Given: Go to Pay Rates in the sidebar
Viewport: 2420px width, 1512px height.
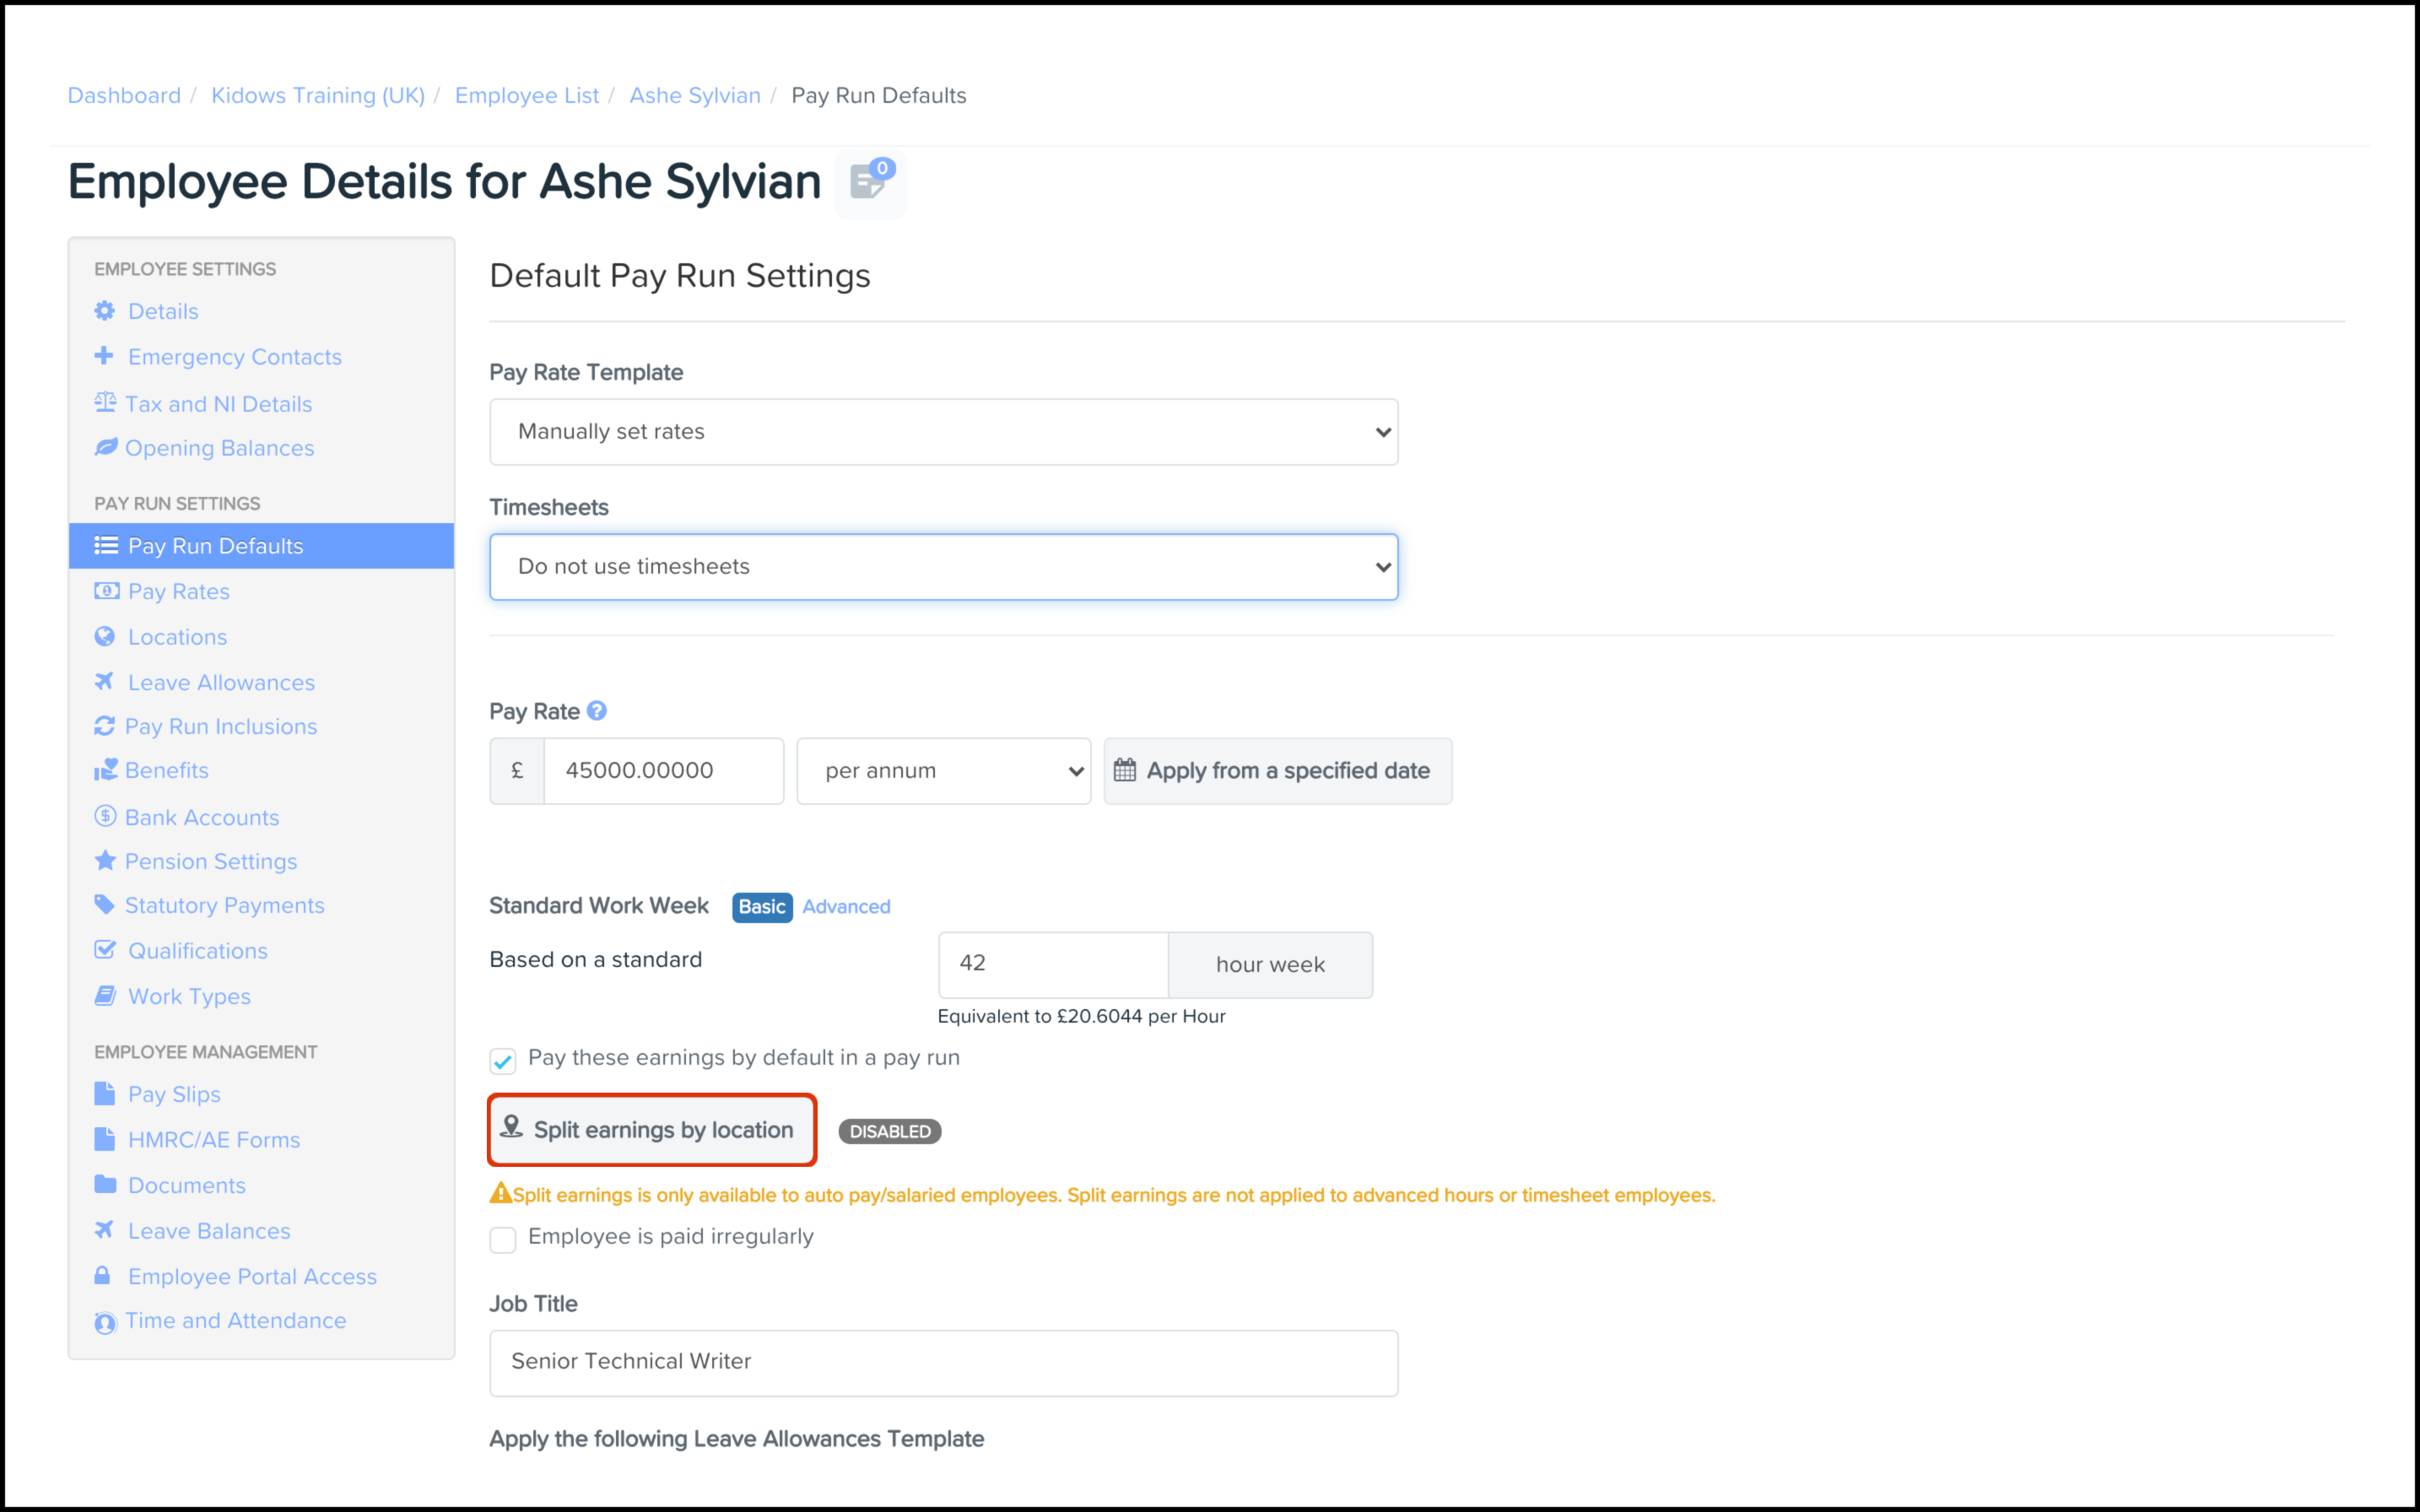Looking at the screenshot, I should click(179, 592).
